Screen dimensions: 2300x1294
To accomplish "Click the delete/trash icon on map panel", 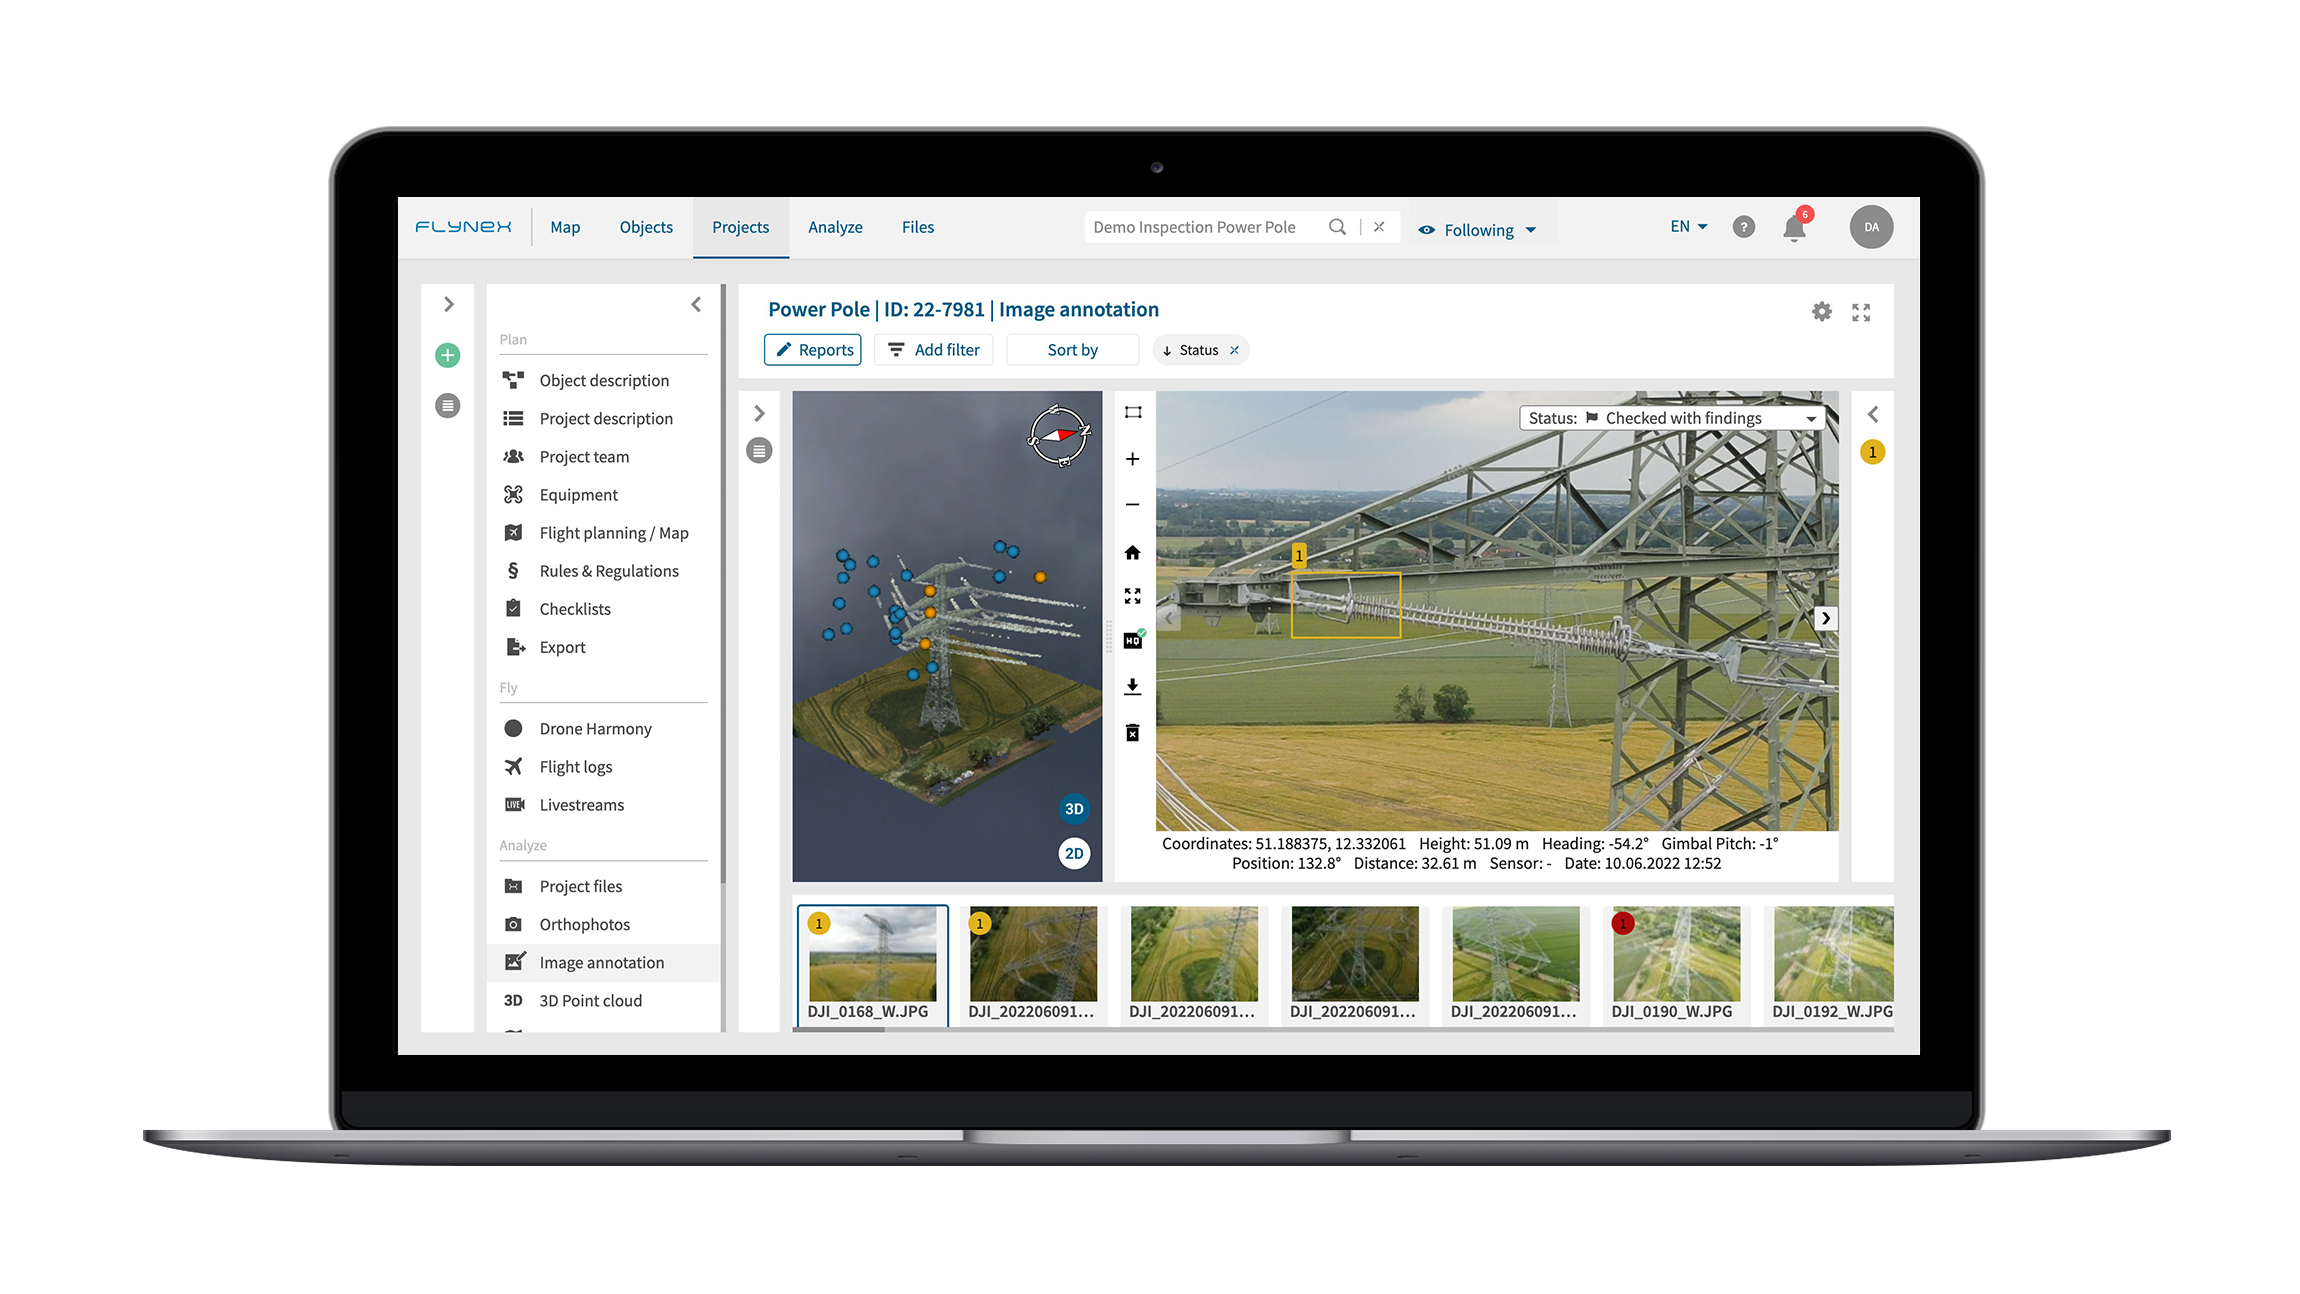I will (x=1133, y=732).
